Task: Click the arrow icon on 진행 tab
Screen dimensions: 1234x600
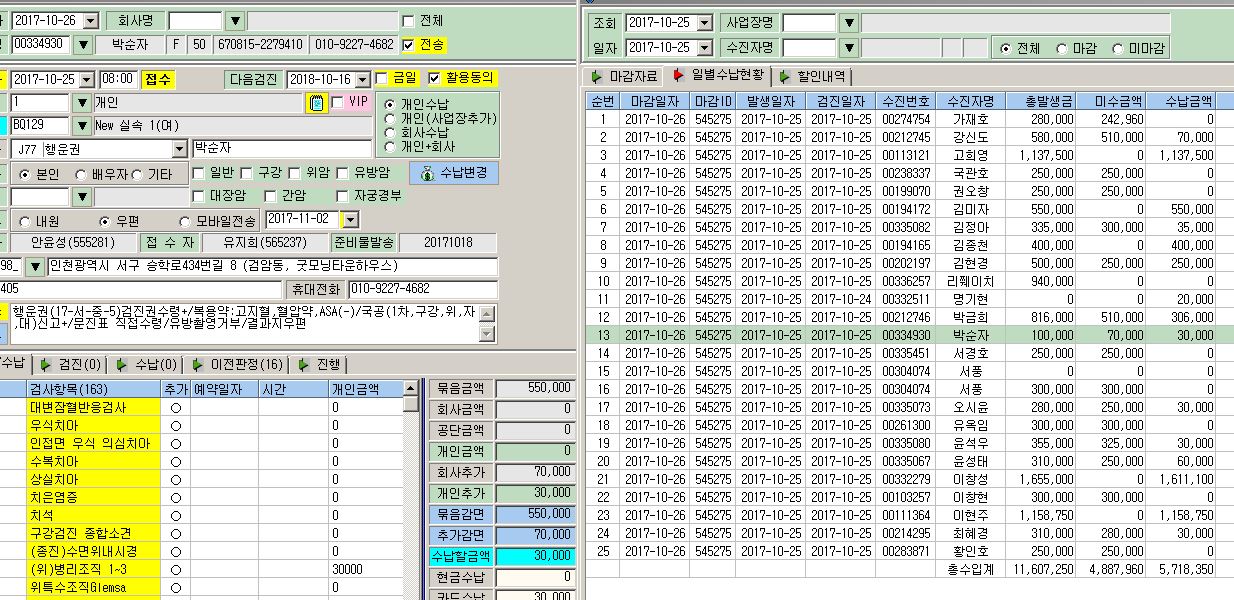Action: click(x=305, y=364)
